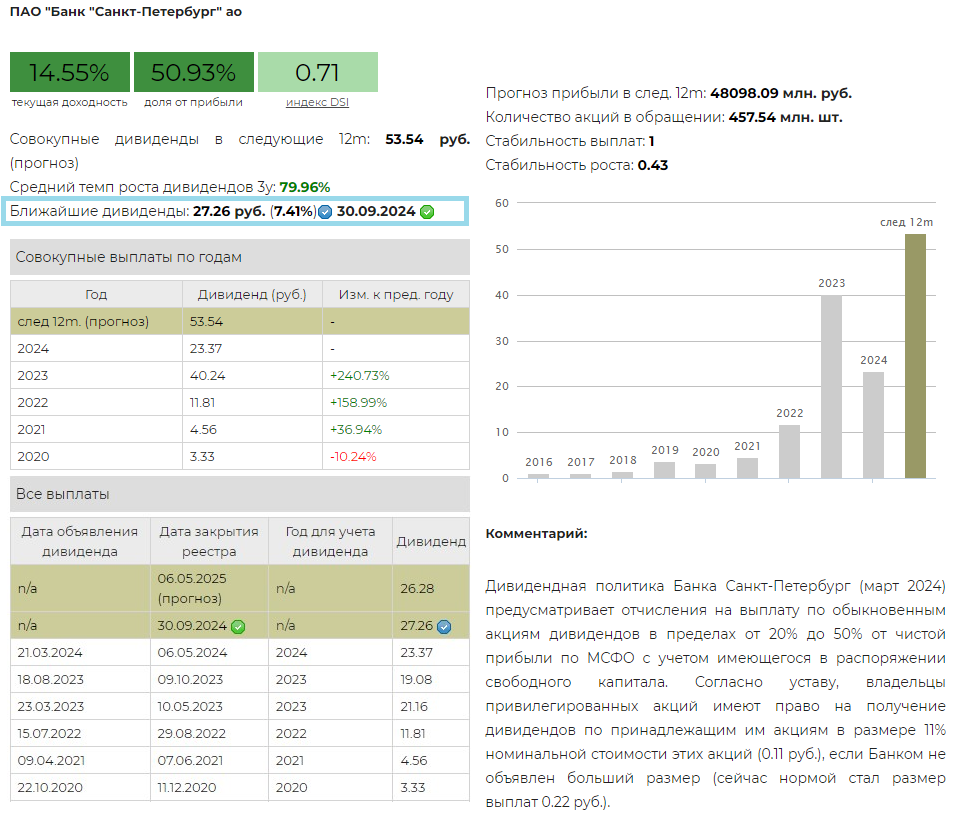Click the 14.55% current yield badge

70,73
